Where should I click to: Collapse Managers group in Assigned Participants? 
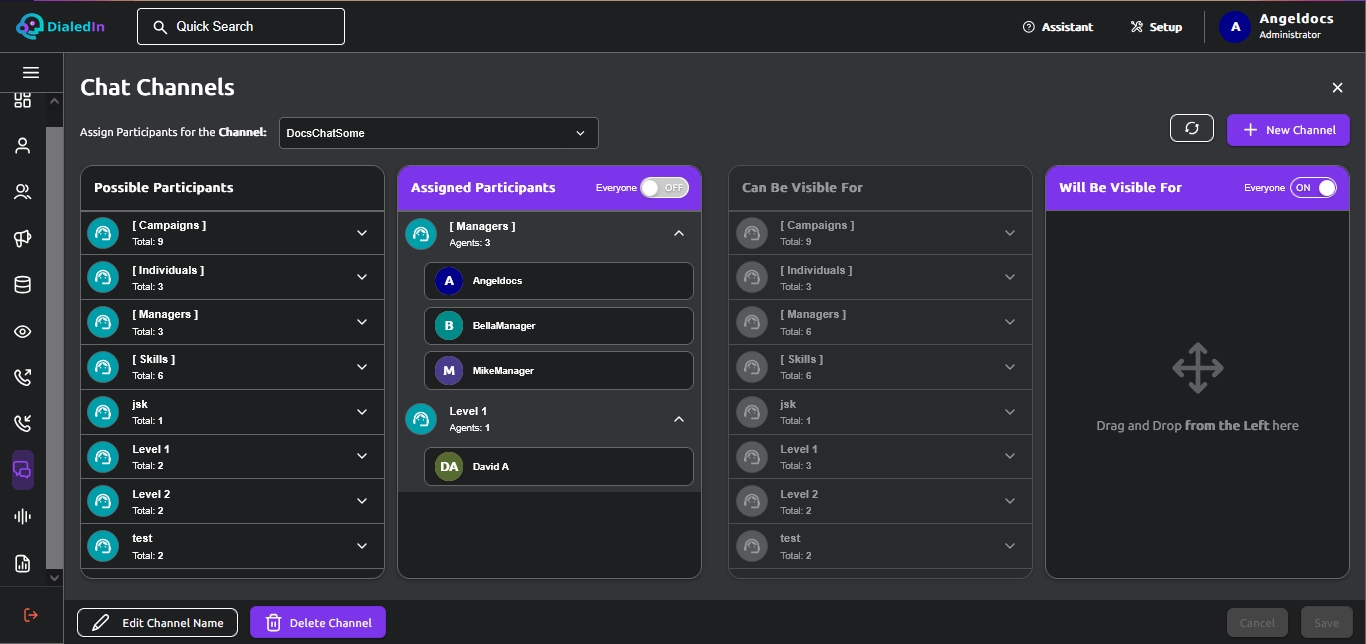tap(679, 233)
